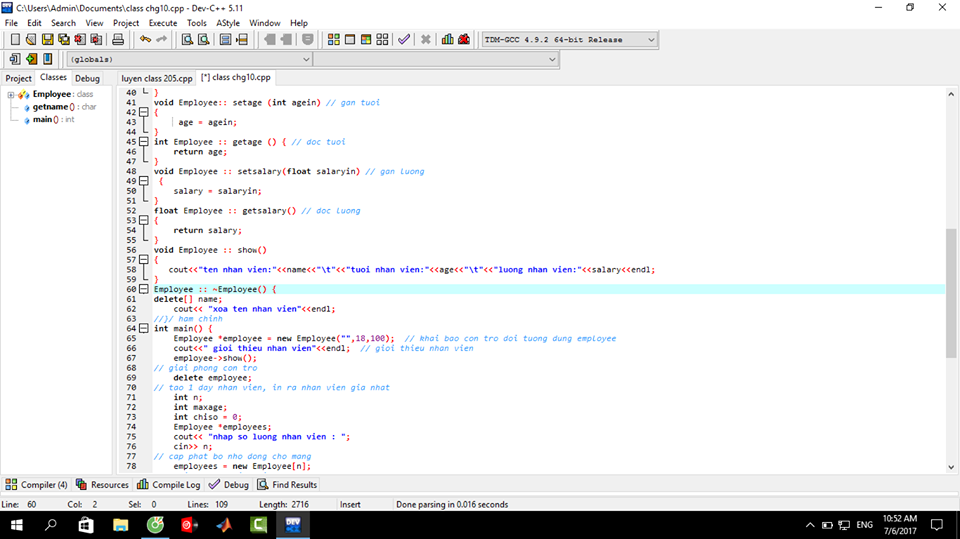Expand the Employee class tree node
This screenshot has width=960, height=539.
click(10, 95)
